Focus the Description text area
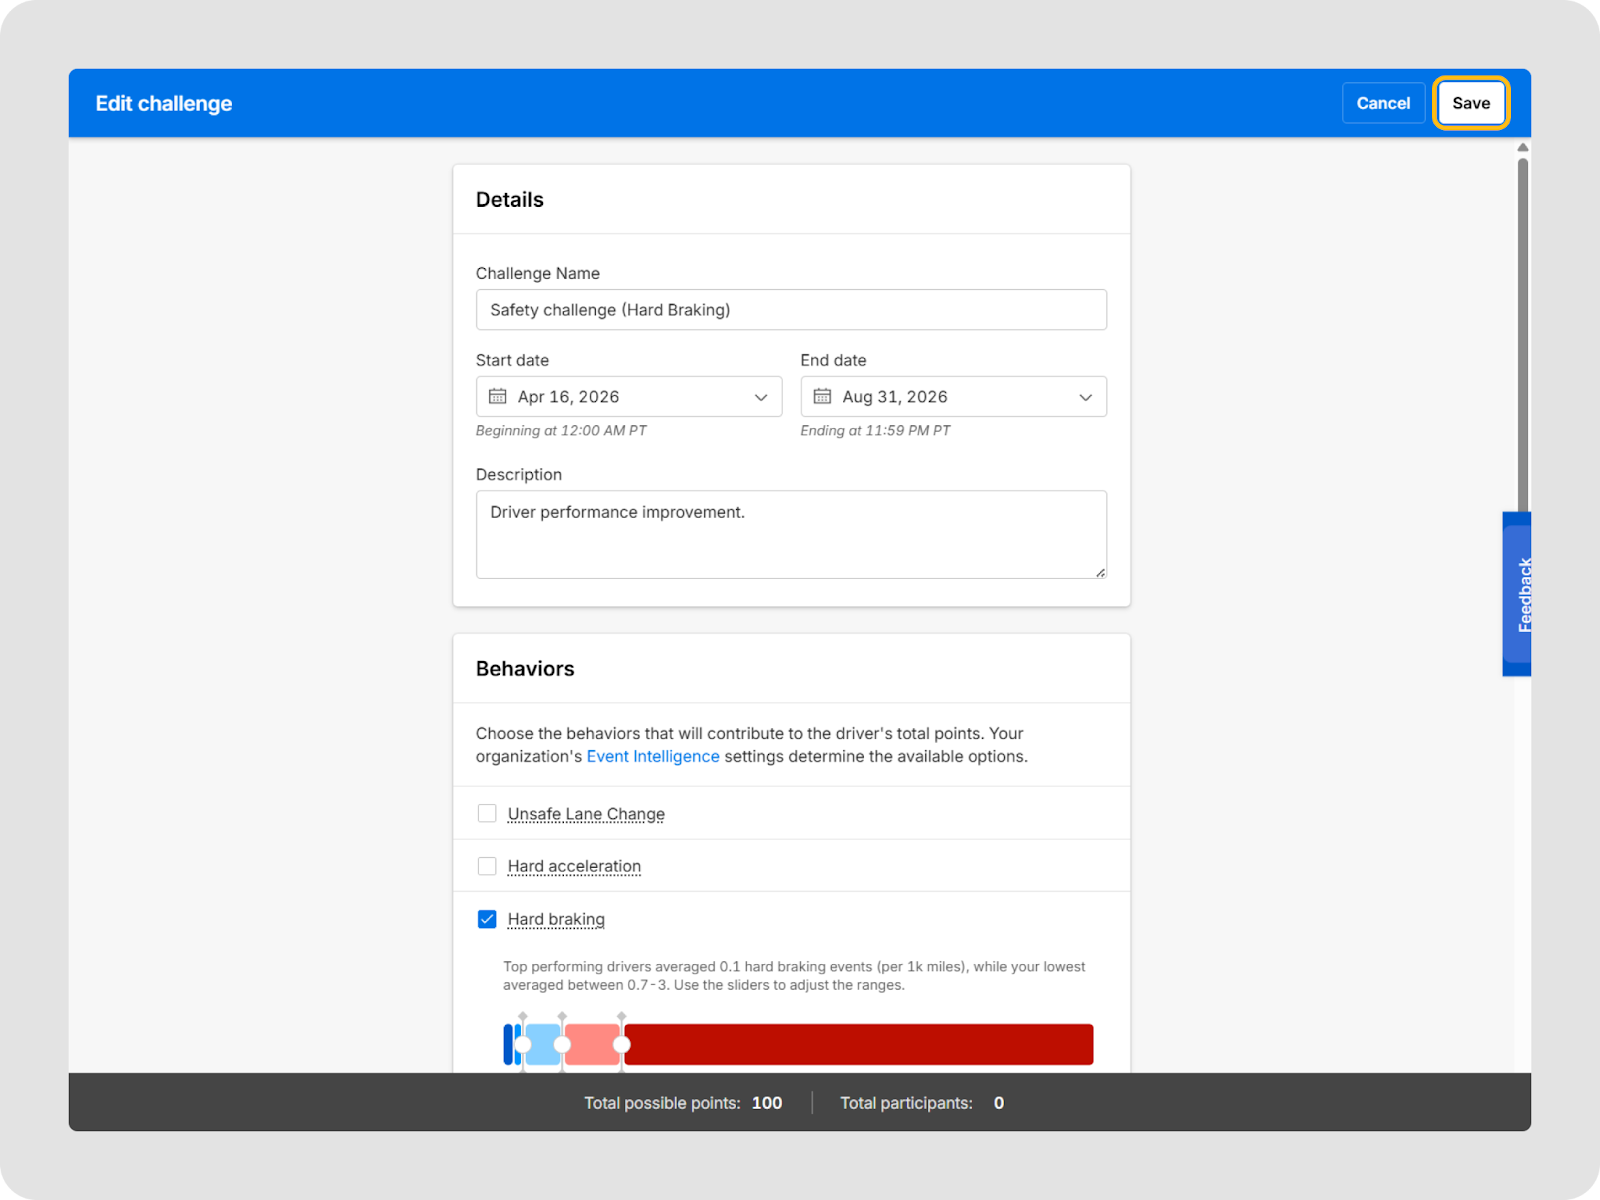1600x1200 pixels. click(x=790, y=535)
